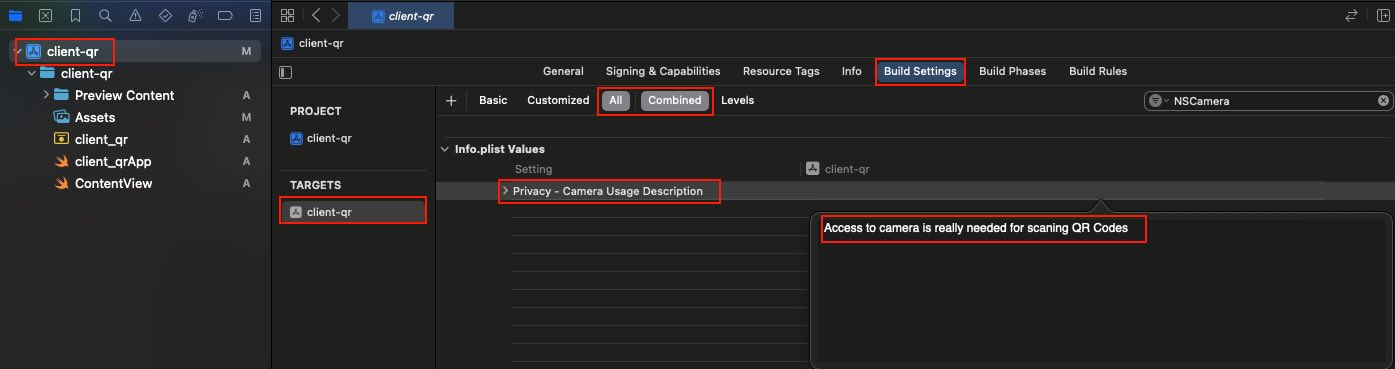This screenshot has height=369, width=1395.
Task: Switch to the Resource Tags tab
Action: 781,71
